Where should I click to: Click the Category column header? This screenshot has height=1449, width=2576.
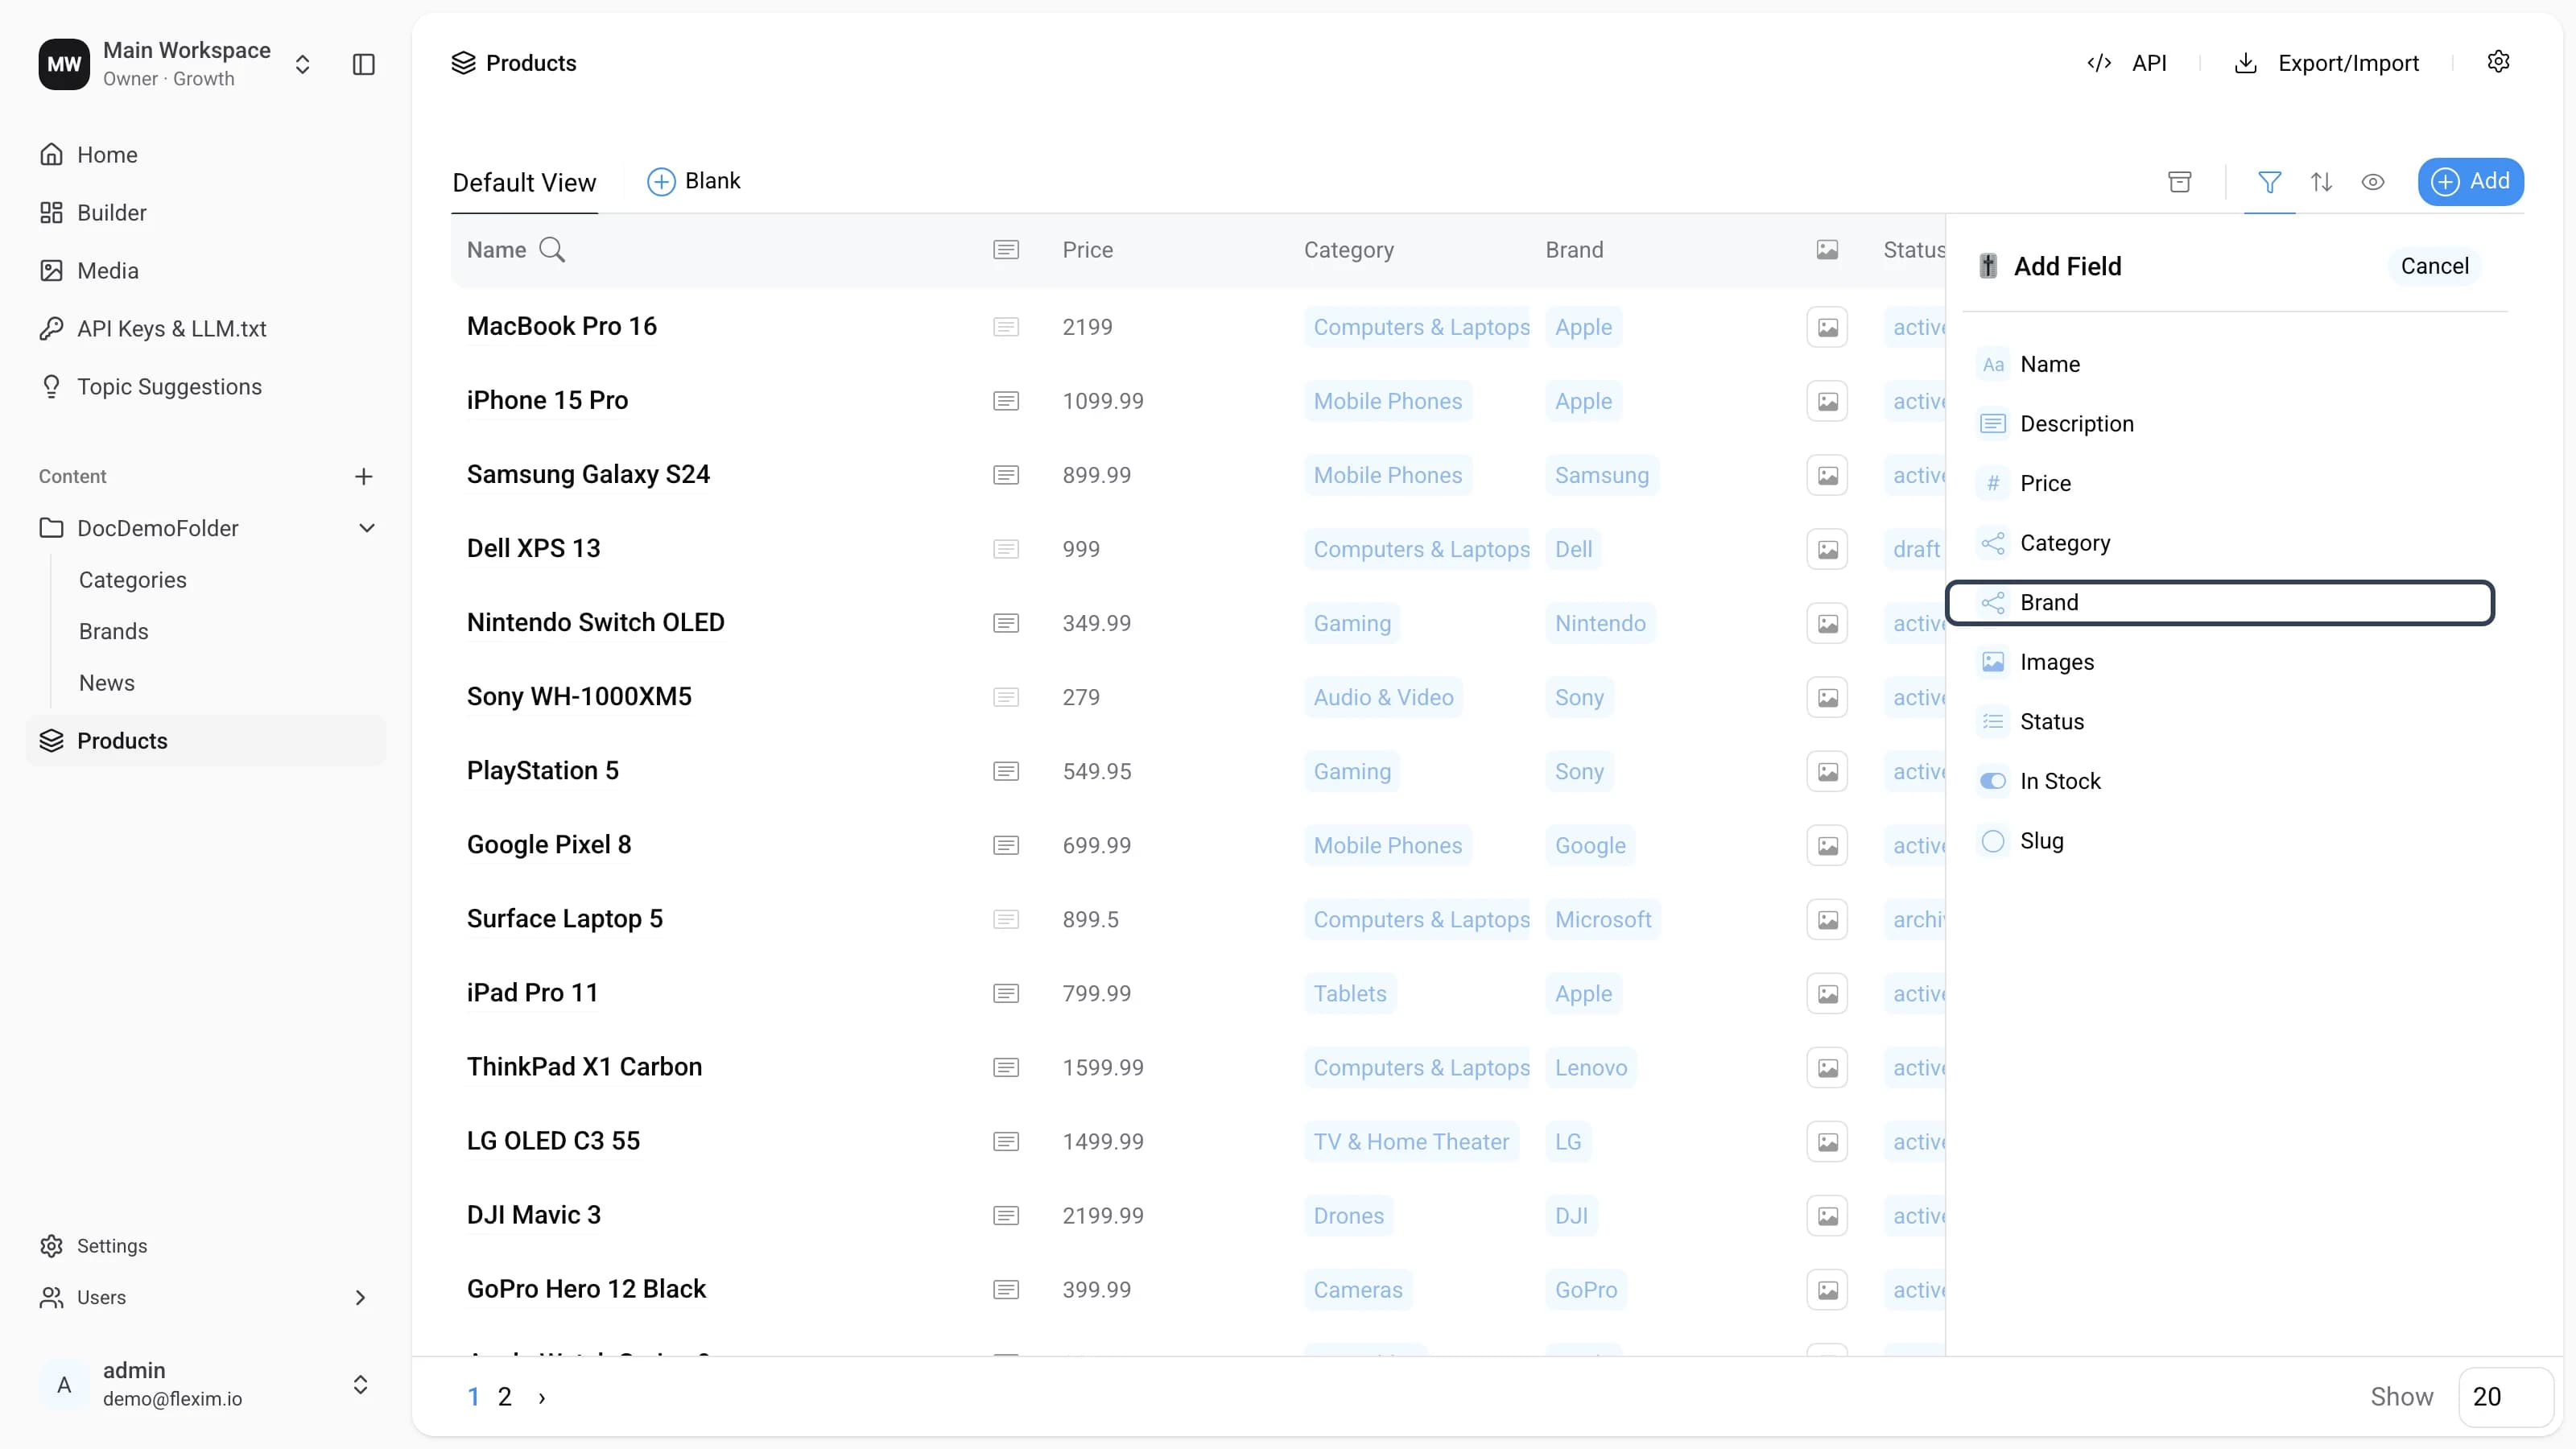[x=1349, y=250]
